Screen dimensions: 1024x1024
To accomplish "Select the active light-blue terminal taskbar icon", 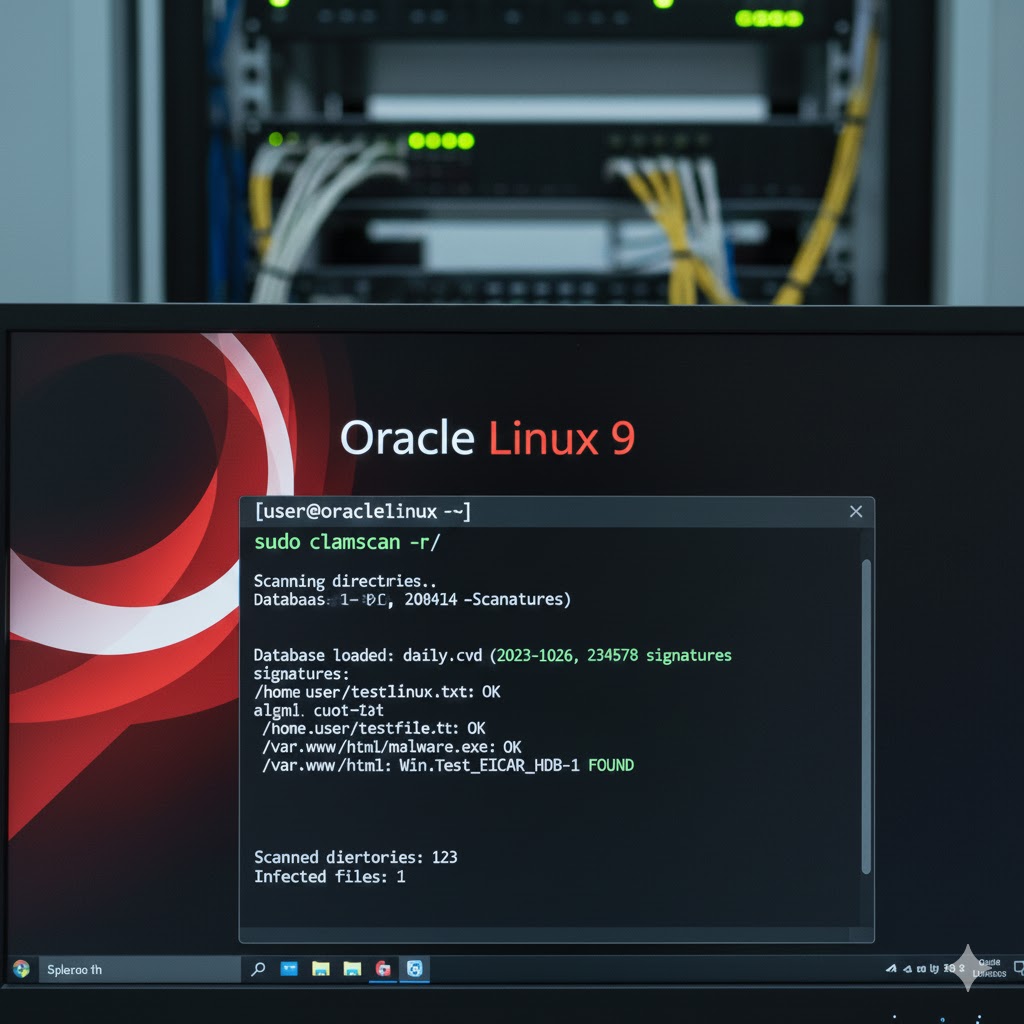I will pos(415,968).
